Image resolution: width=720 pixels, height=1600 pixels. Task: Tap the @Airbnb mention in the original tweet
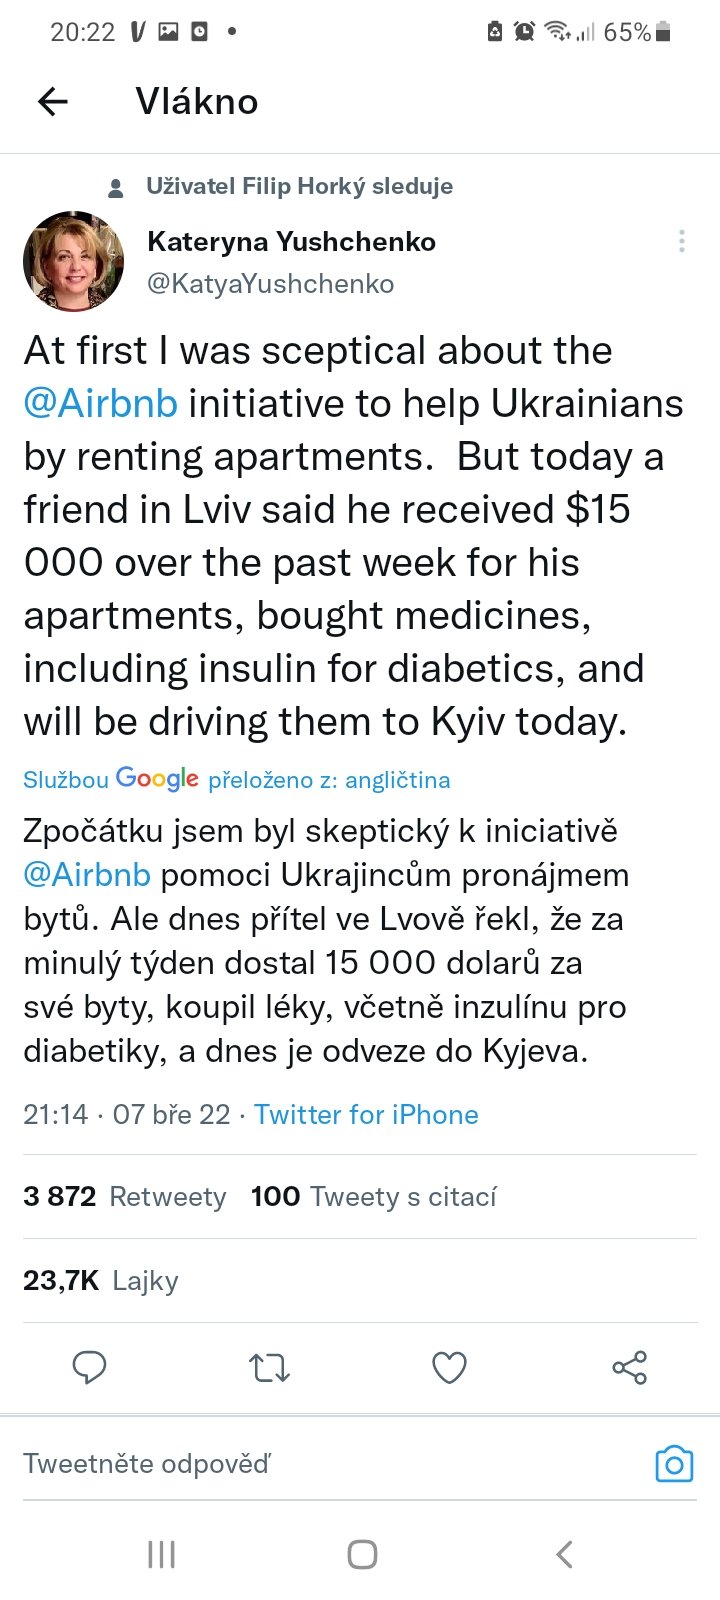(100, 404)
